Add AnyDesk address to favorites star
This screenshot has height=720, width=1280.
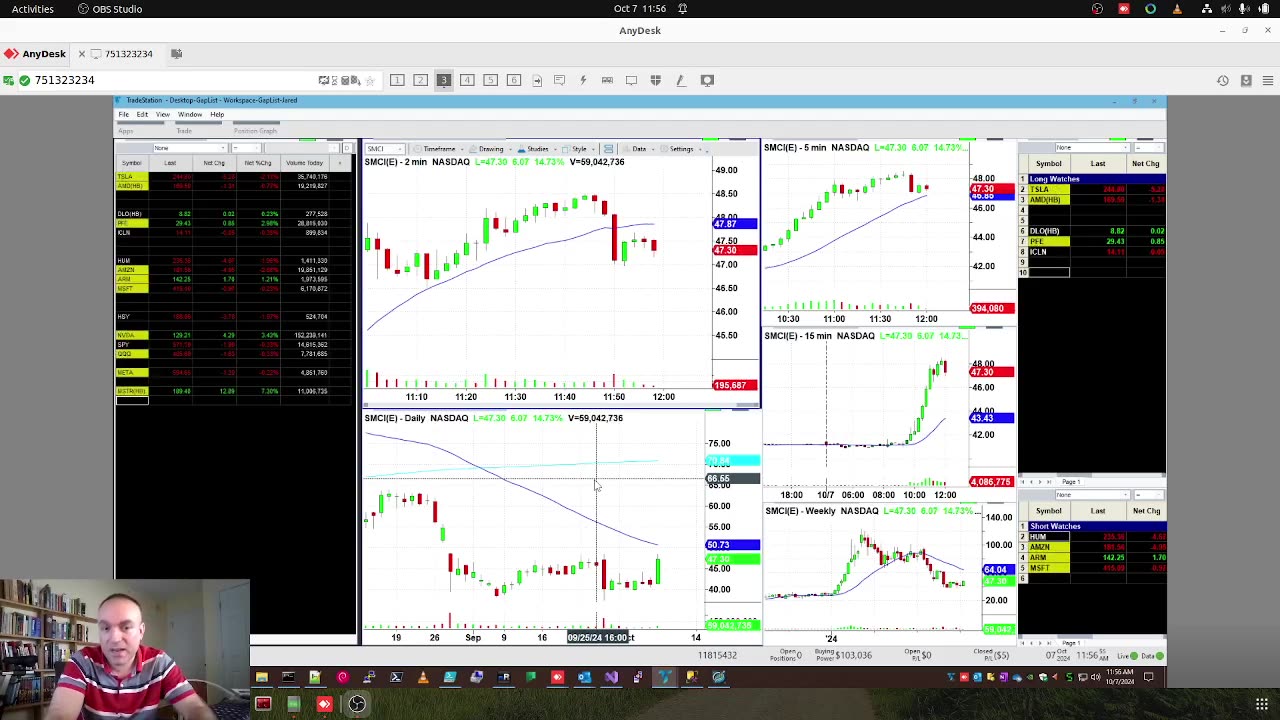pos(370,80)
